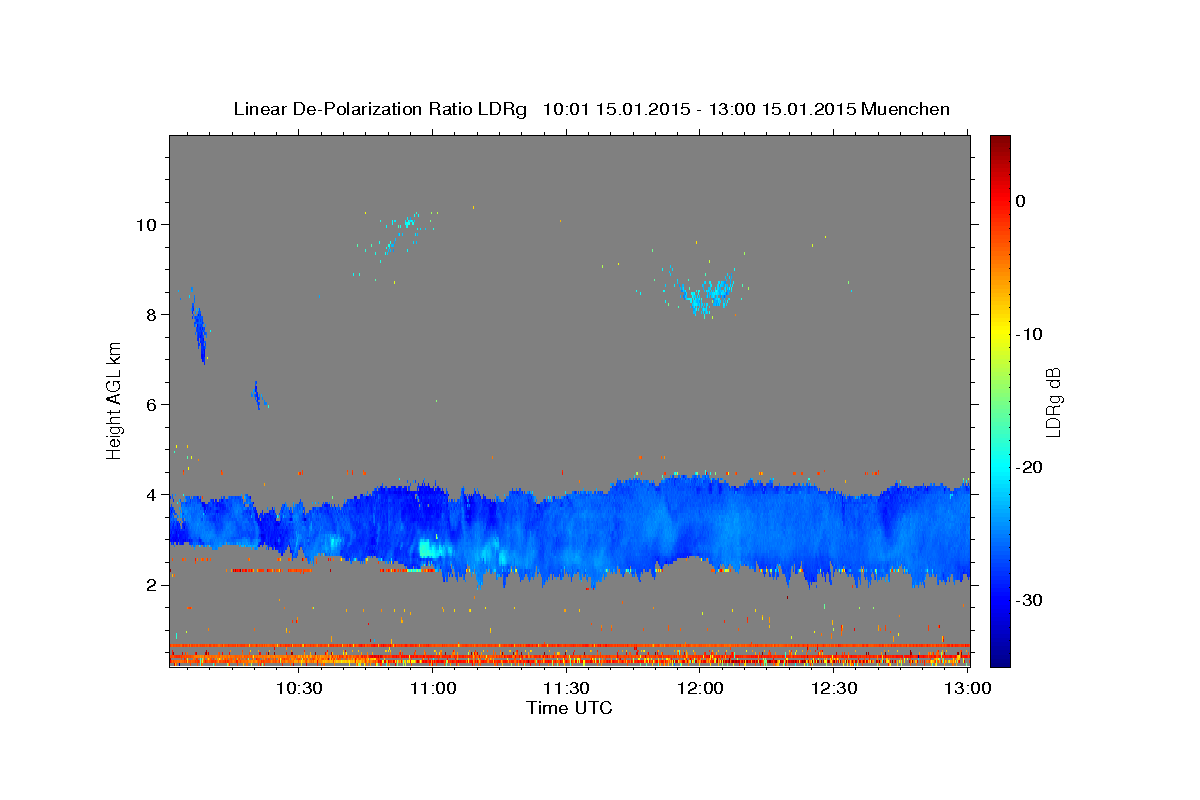Click the height axis label 10

point(148,224)
